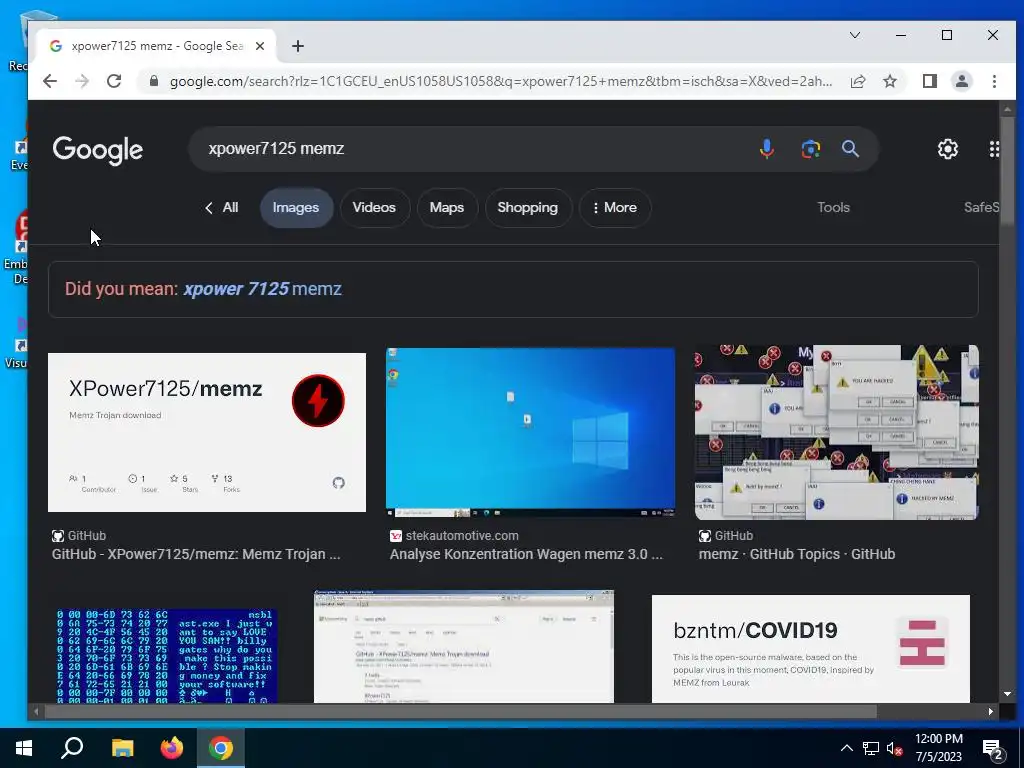
Task: Open Google quick settings gear
Action: (948, 149)
